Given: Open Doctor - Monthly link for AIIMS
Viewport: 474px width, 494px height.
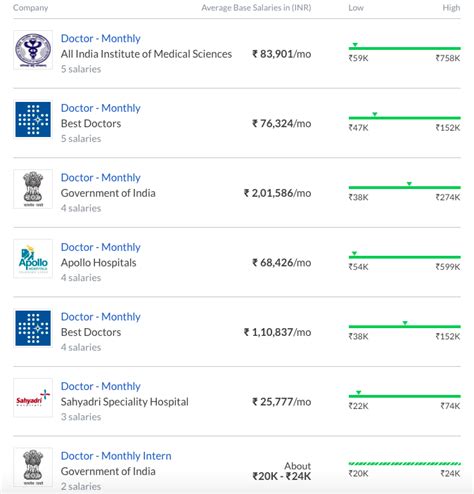Looking at the screenshot, I should [101, 38].
